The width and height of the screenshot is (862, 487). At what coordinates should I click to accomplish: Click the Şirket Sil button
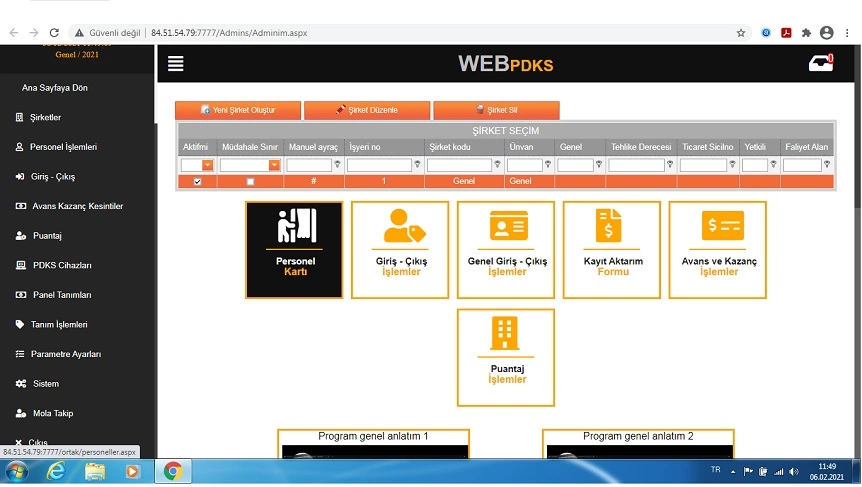(x=496, y=110)
